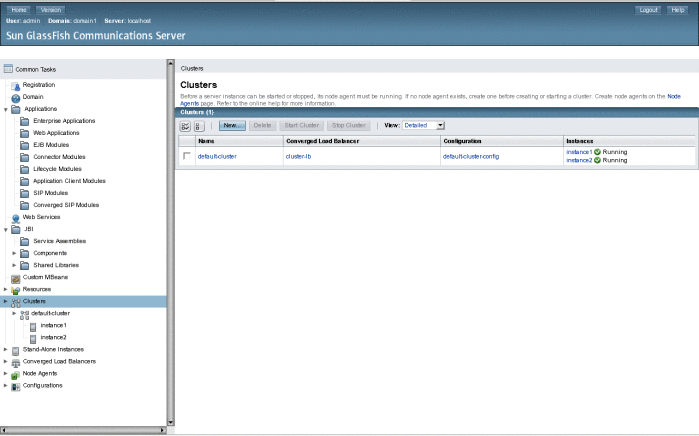Expand the Configurations tree node
Viewport: 699px width, 436px height.
(x=6, y=386)
